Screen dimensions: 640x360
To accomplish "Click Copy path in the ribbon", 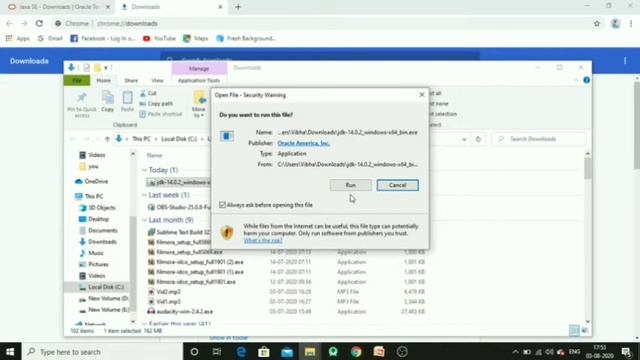I will (x=156, y=104).
